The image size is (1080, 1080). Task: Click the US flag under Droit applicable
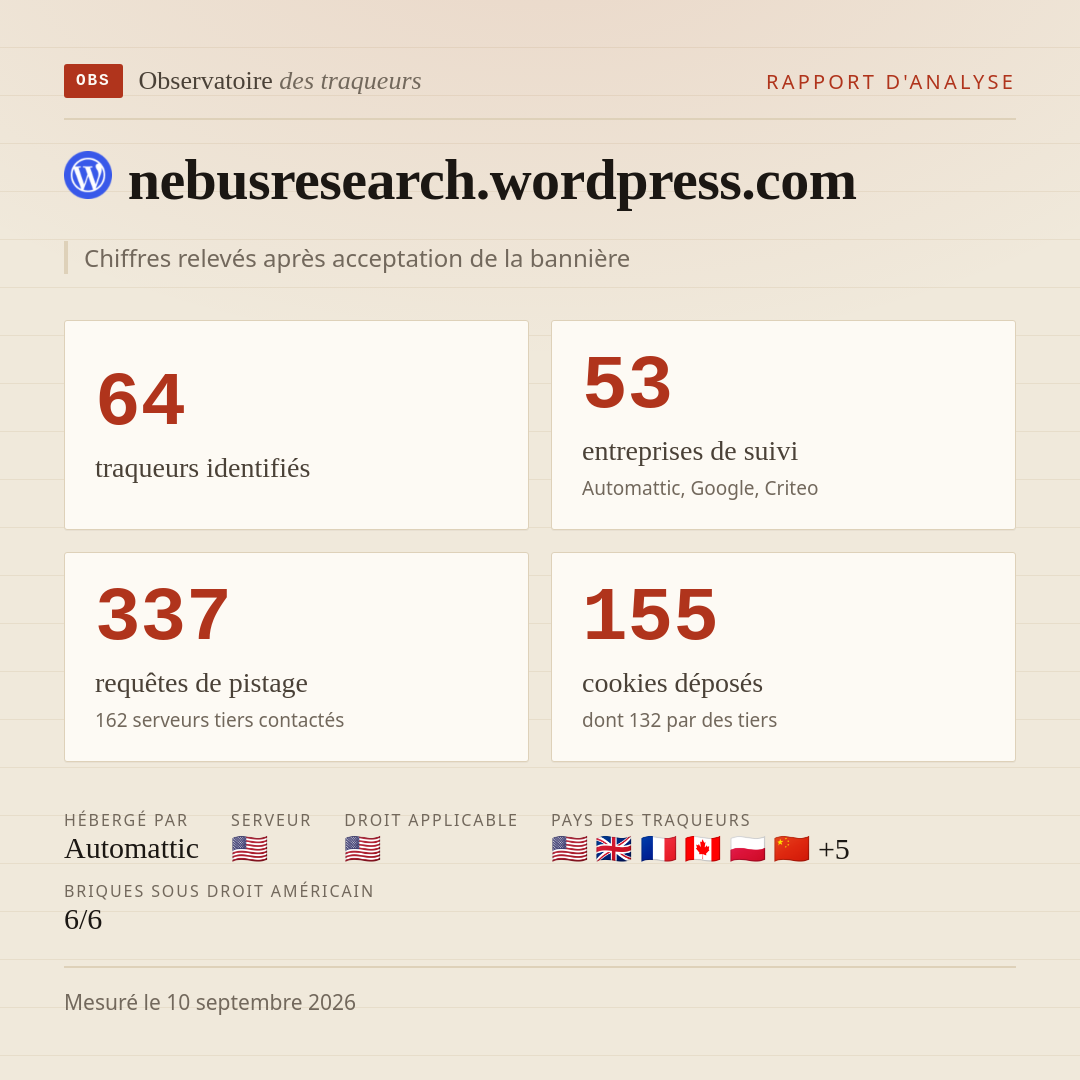(x=362, y=849)
